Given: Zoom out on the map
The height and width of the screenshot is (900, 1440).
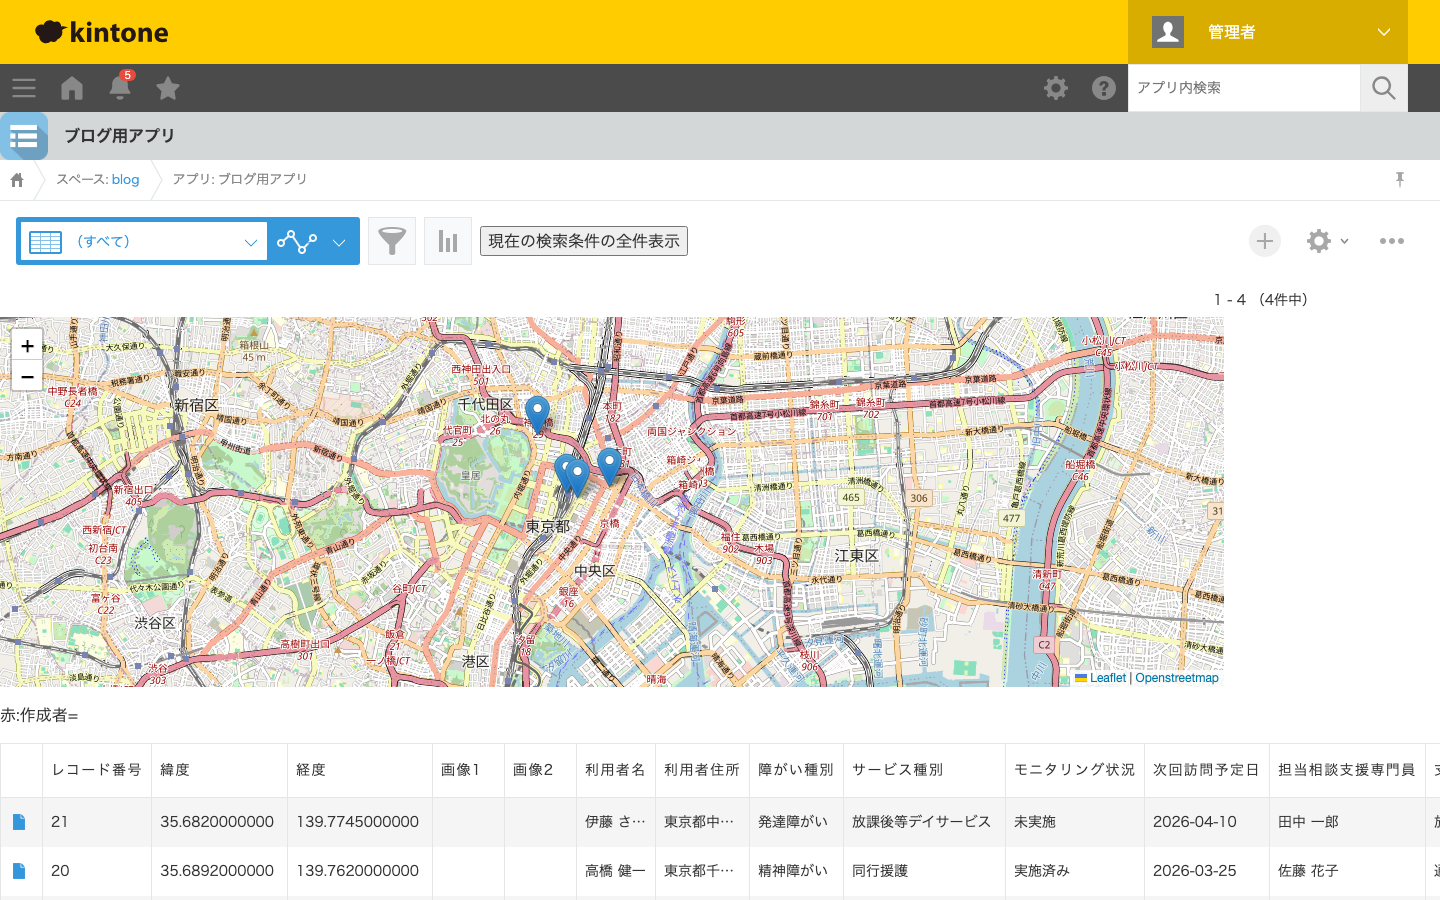Looking at the screenshot, I should click(27, 376).
